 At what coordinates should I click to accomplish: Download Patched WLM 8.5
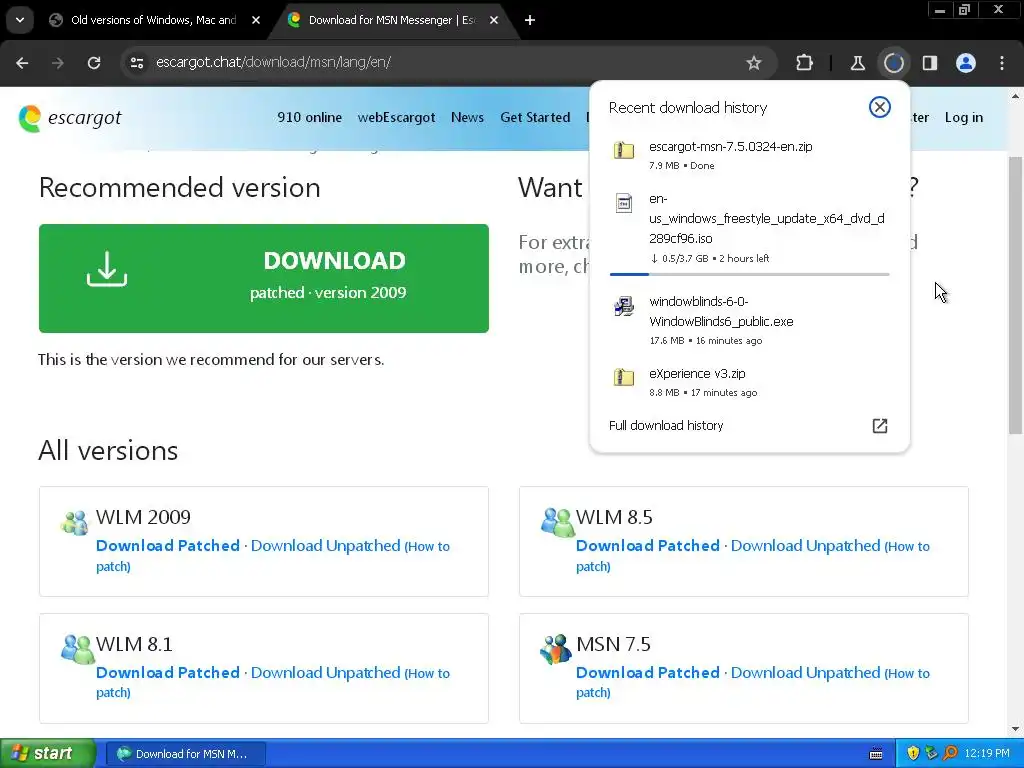pyautogui.click(x=648, y=546)
